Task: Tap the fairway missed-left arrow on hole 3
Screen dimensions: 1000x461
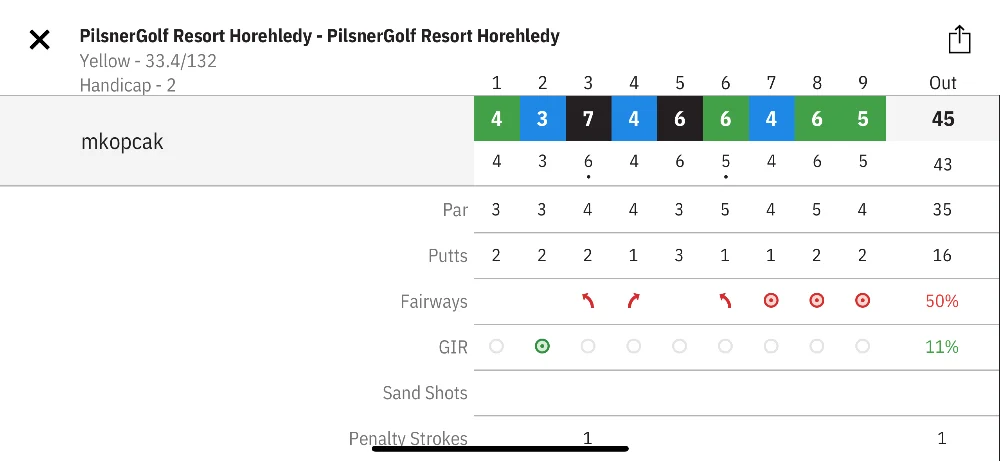Action: [588, 301]
